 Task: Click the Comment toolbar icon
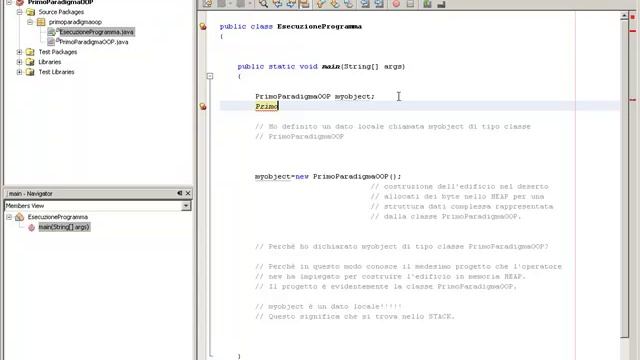[x=427, y=4]
